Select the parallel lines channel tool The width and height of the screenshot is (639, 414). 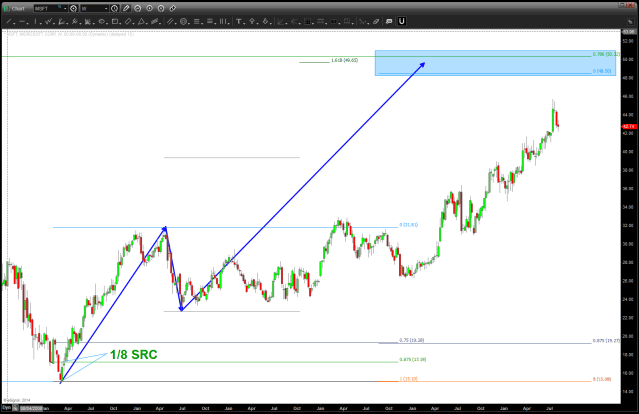[170, 21]
